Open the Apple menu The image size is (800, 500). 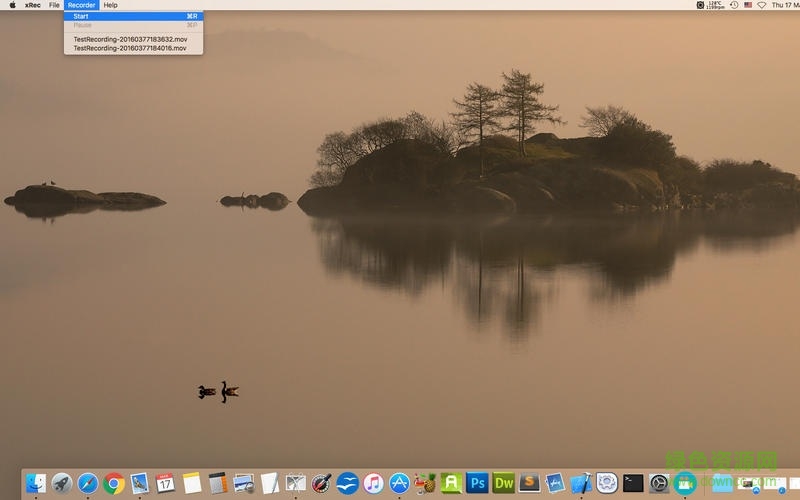click(x=13, y=5)
